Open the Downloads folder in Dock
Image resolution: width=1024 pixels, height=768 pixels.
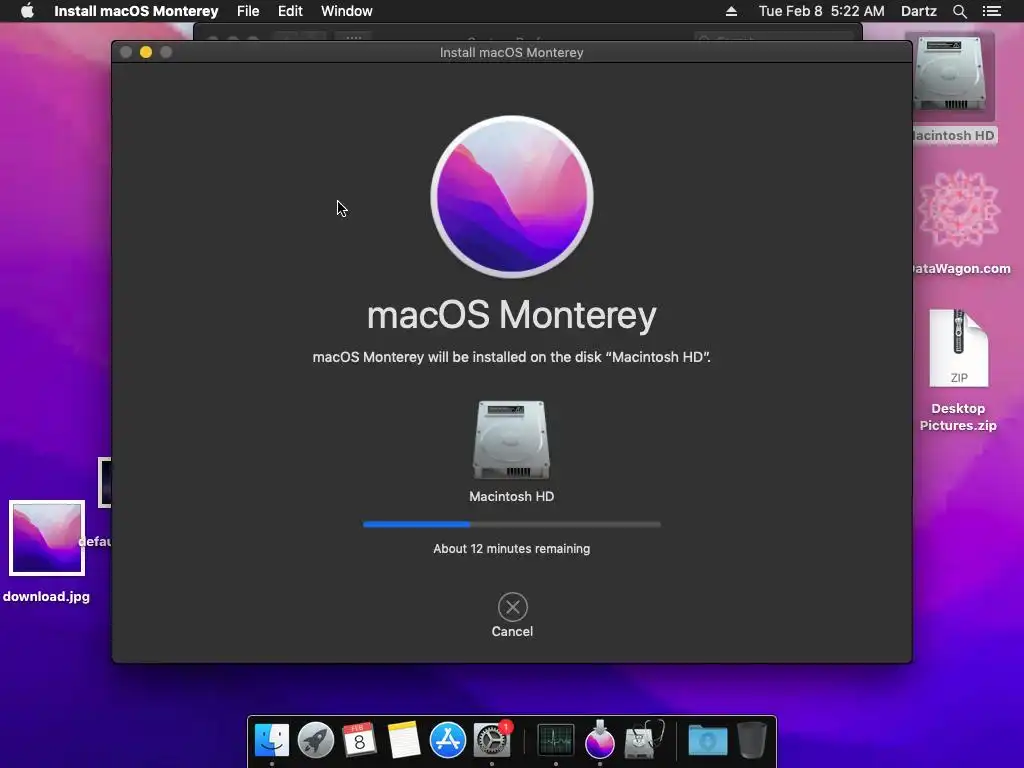point(708,741)
